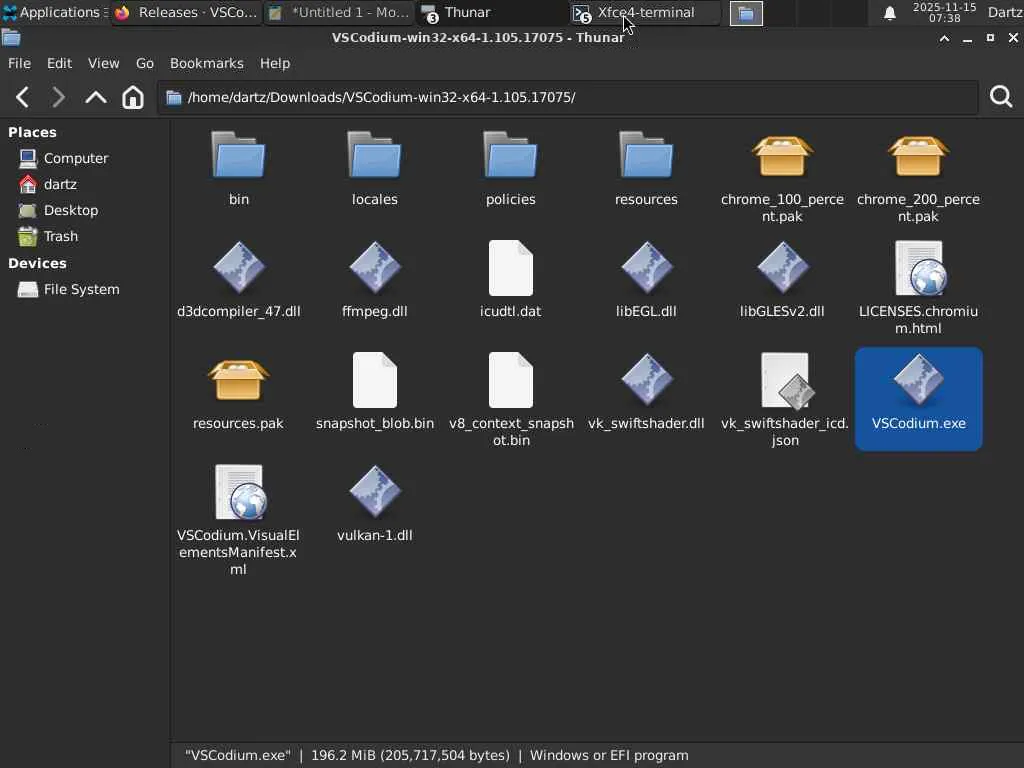The height and width of the screenshot is (768, 1024).
Task: Select icudtl.dat file
Action: click(511, 280)
